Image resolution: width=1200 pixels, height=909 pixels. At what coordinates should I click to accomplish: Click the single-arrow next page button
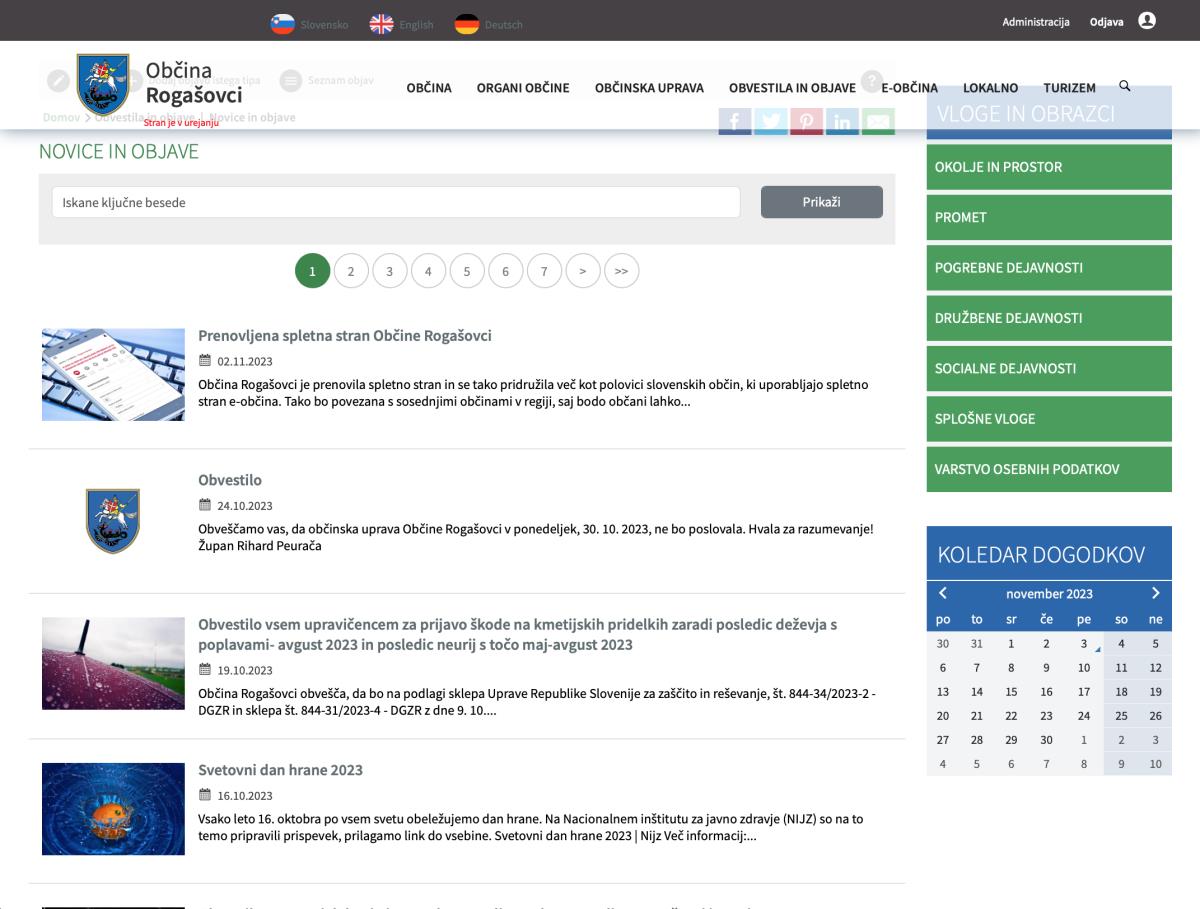click(x=583, y=271)
